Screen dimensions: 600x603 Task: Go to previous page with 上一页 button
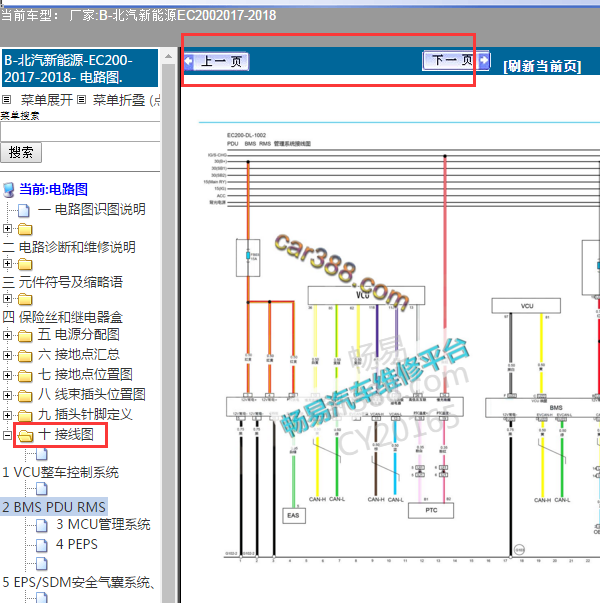[x=217, y=61]
